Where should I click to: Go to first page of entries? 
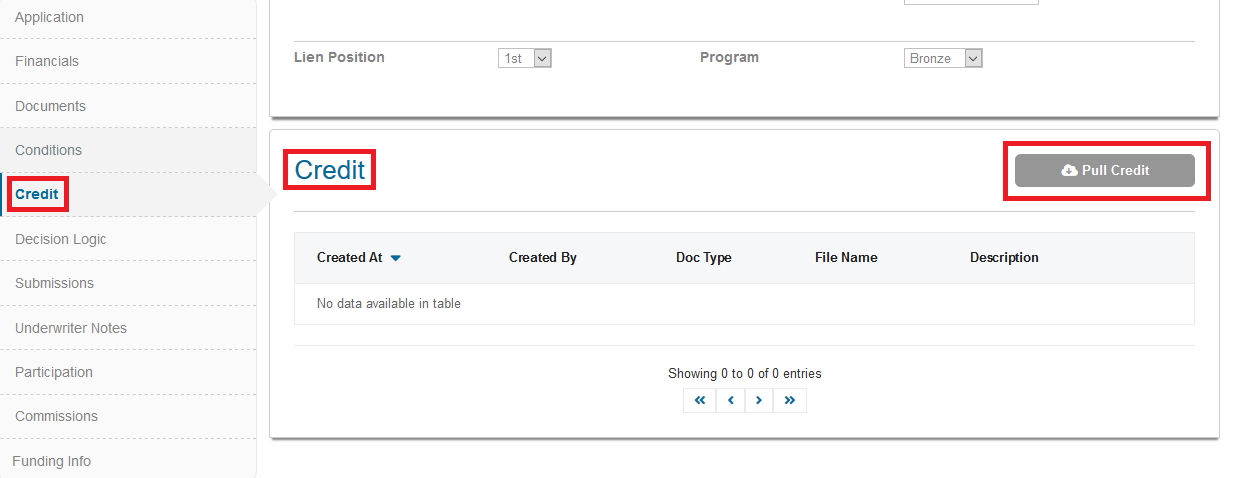700,400
